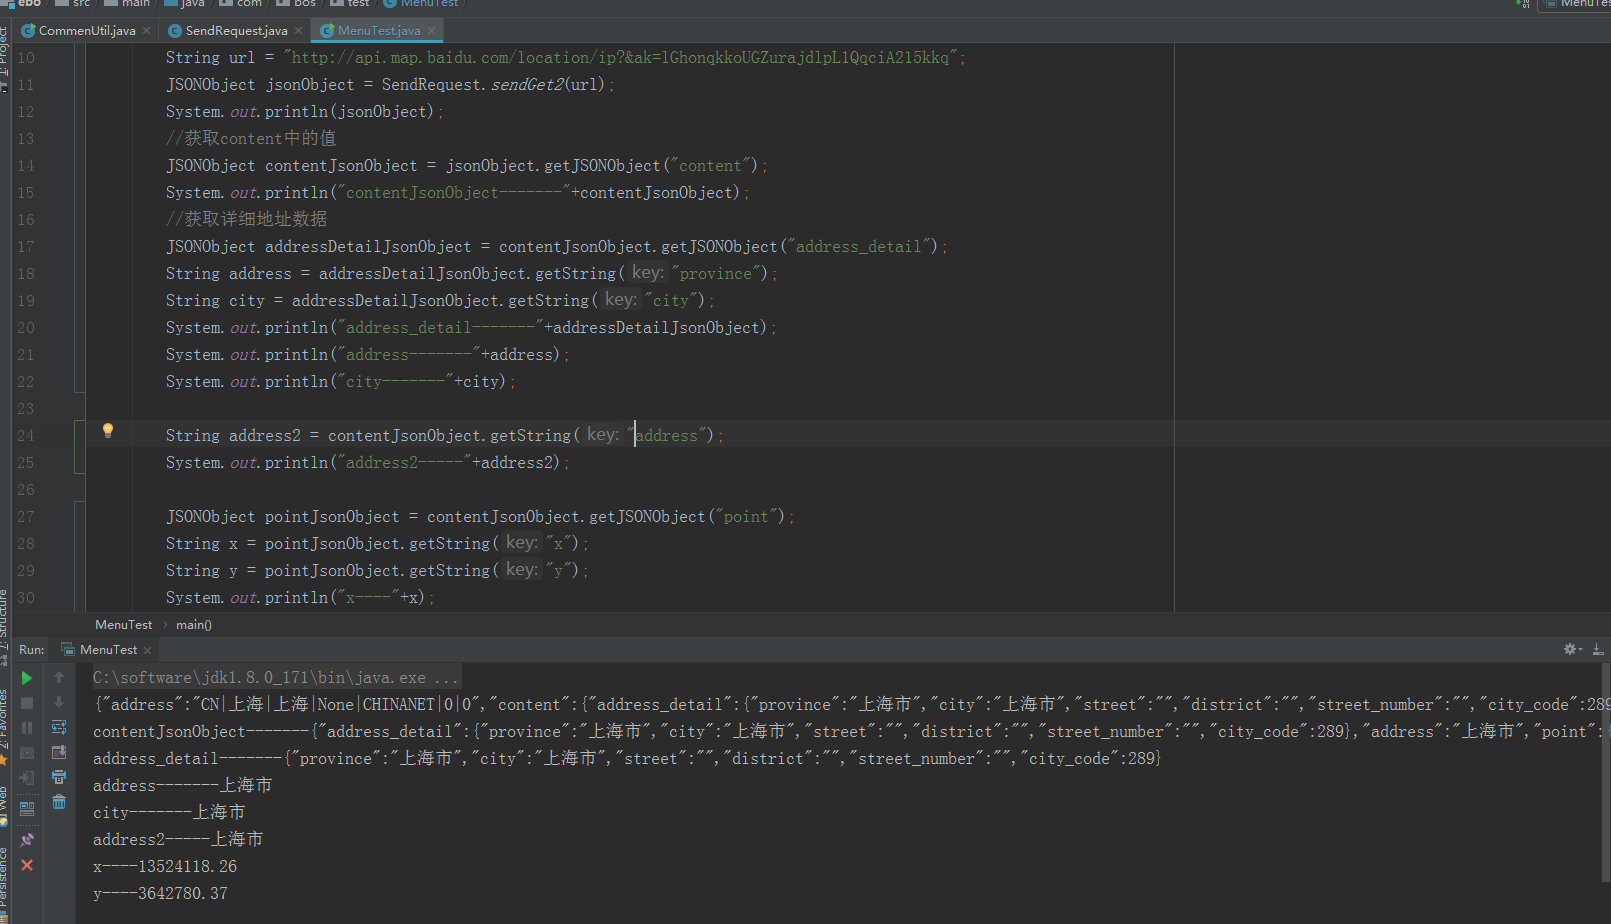The image size is (1611, 924).
Task: Click variable 'pointJsonObject' on line 27
Action: (x=332, y=517)
